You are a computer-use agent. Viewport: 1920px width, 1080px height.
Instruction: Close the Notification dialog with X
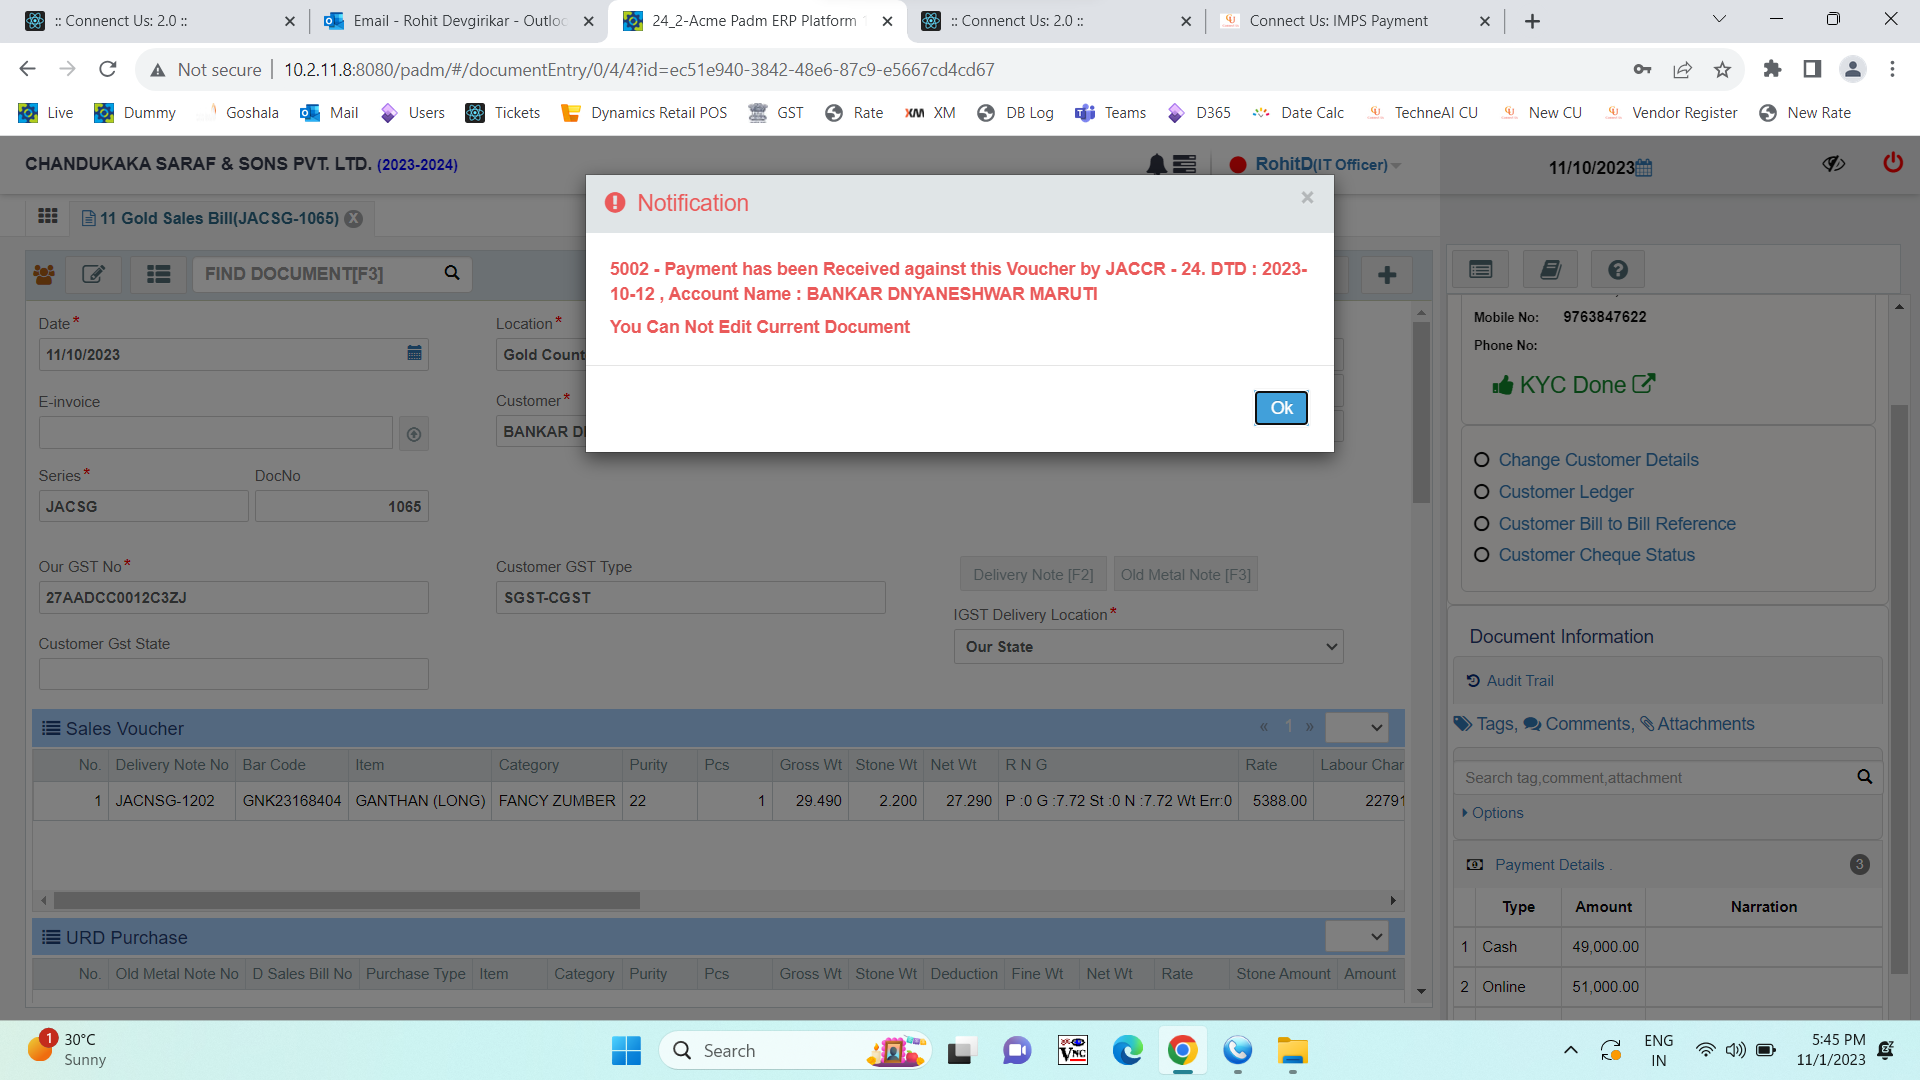point(1307,198)
